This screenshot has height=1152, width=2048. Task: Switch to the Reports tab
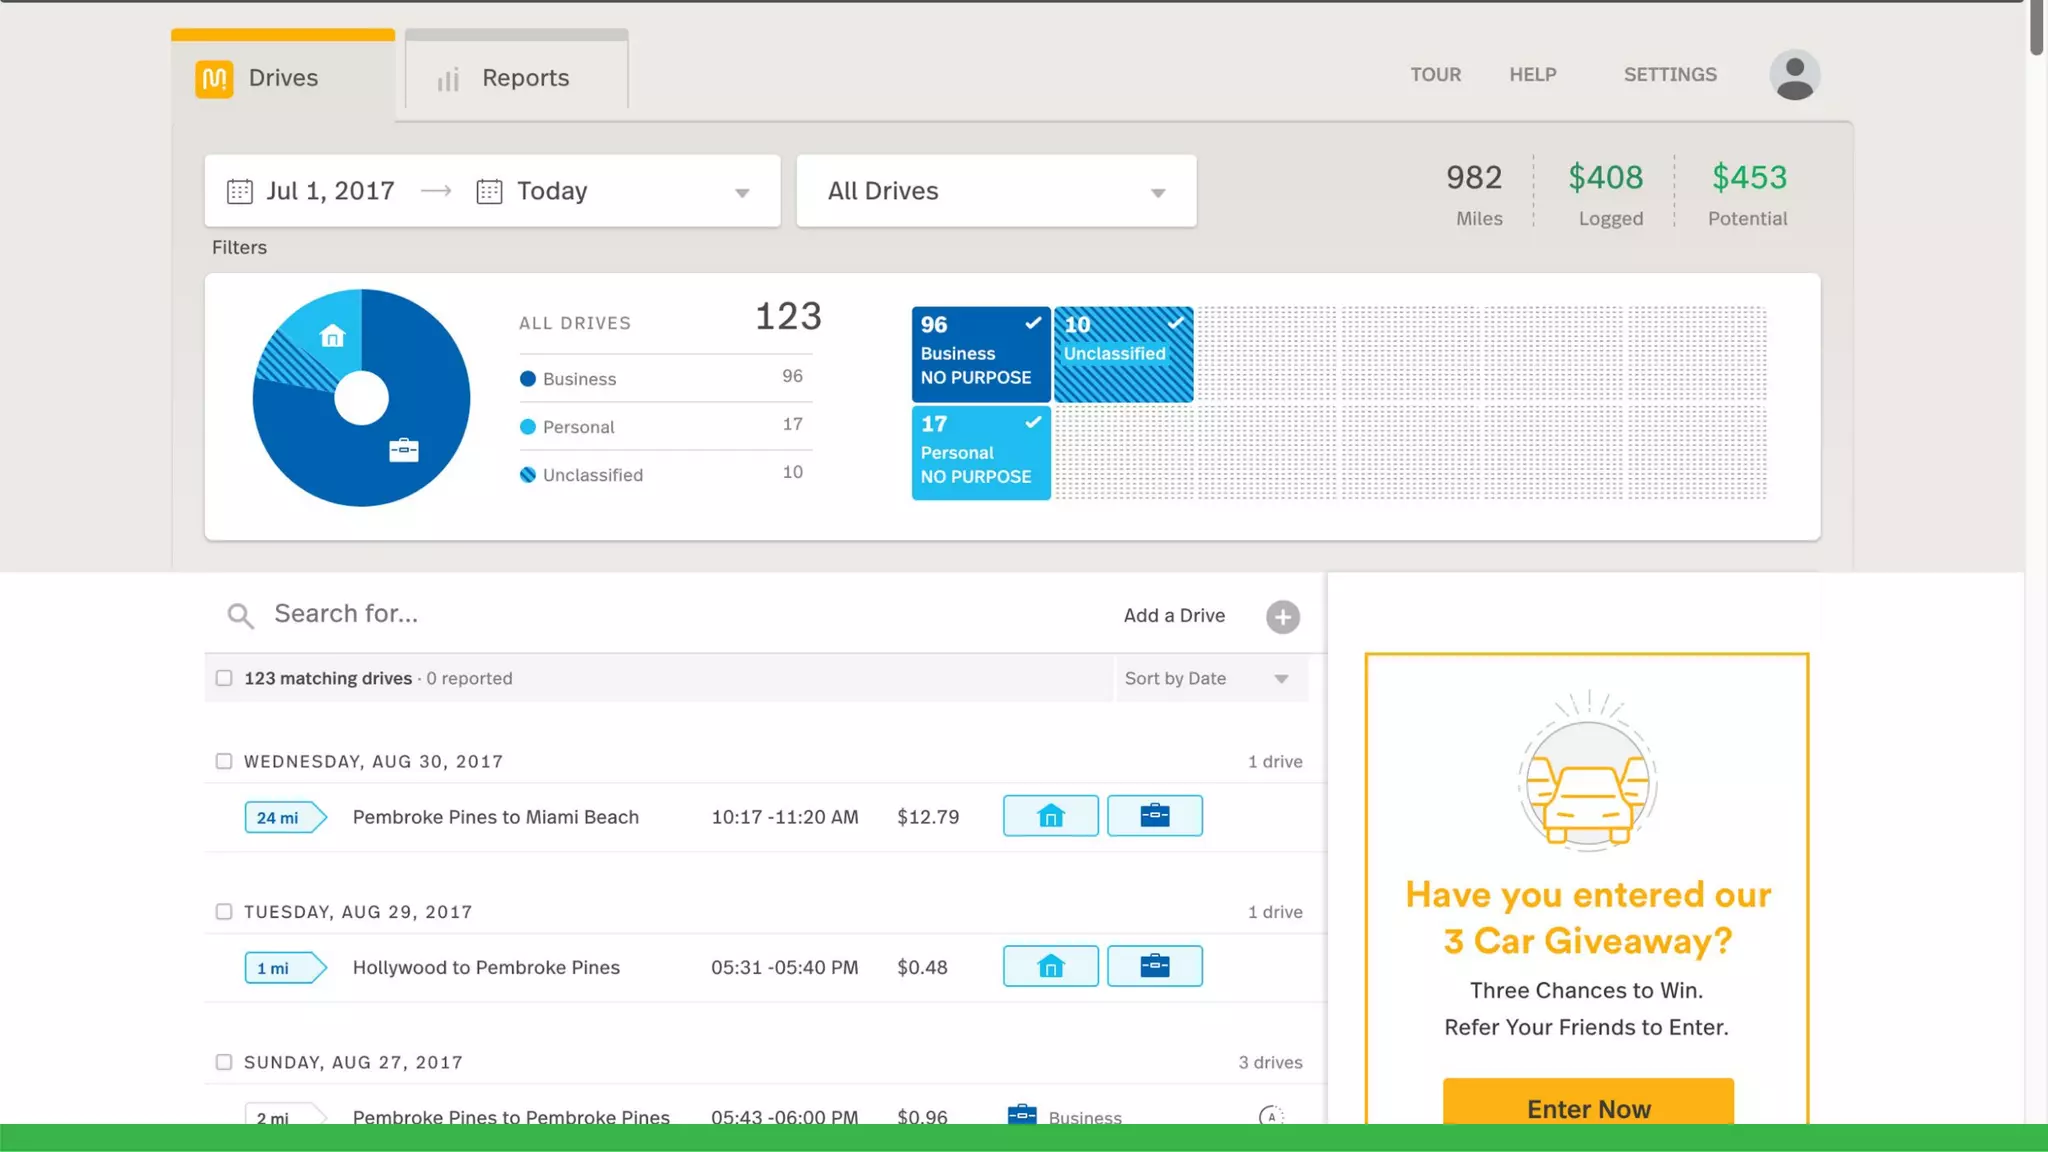tap(516, 78)
